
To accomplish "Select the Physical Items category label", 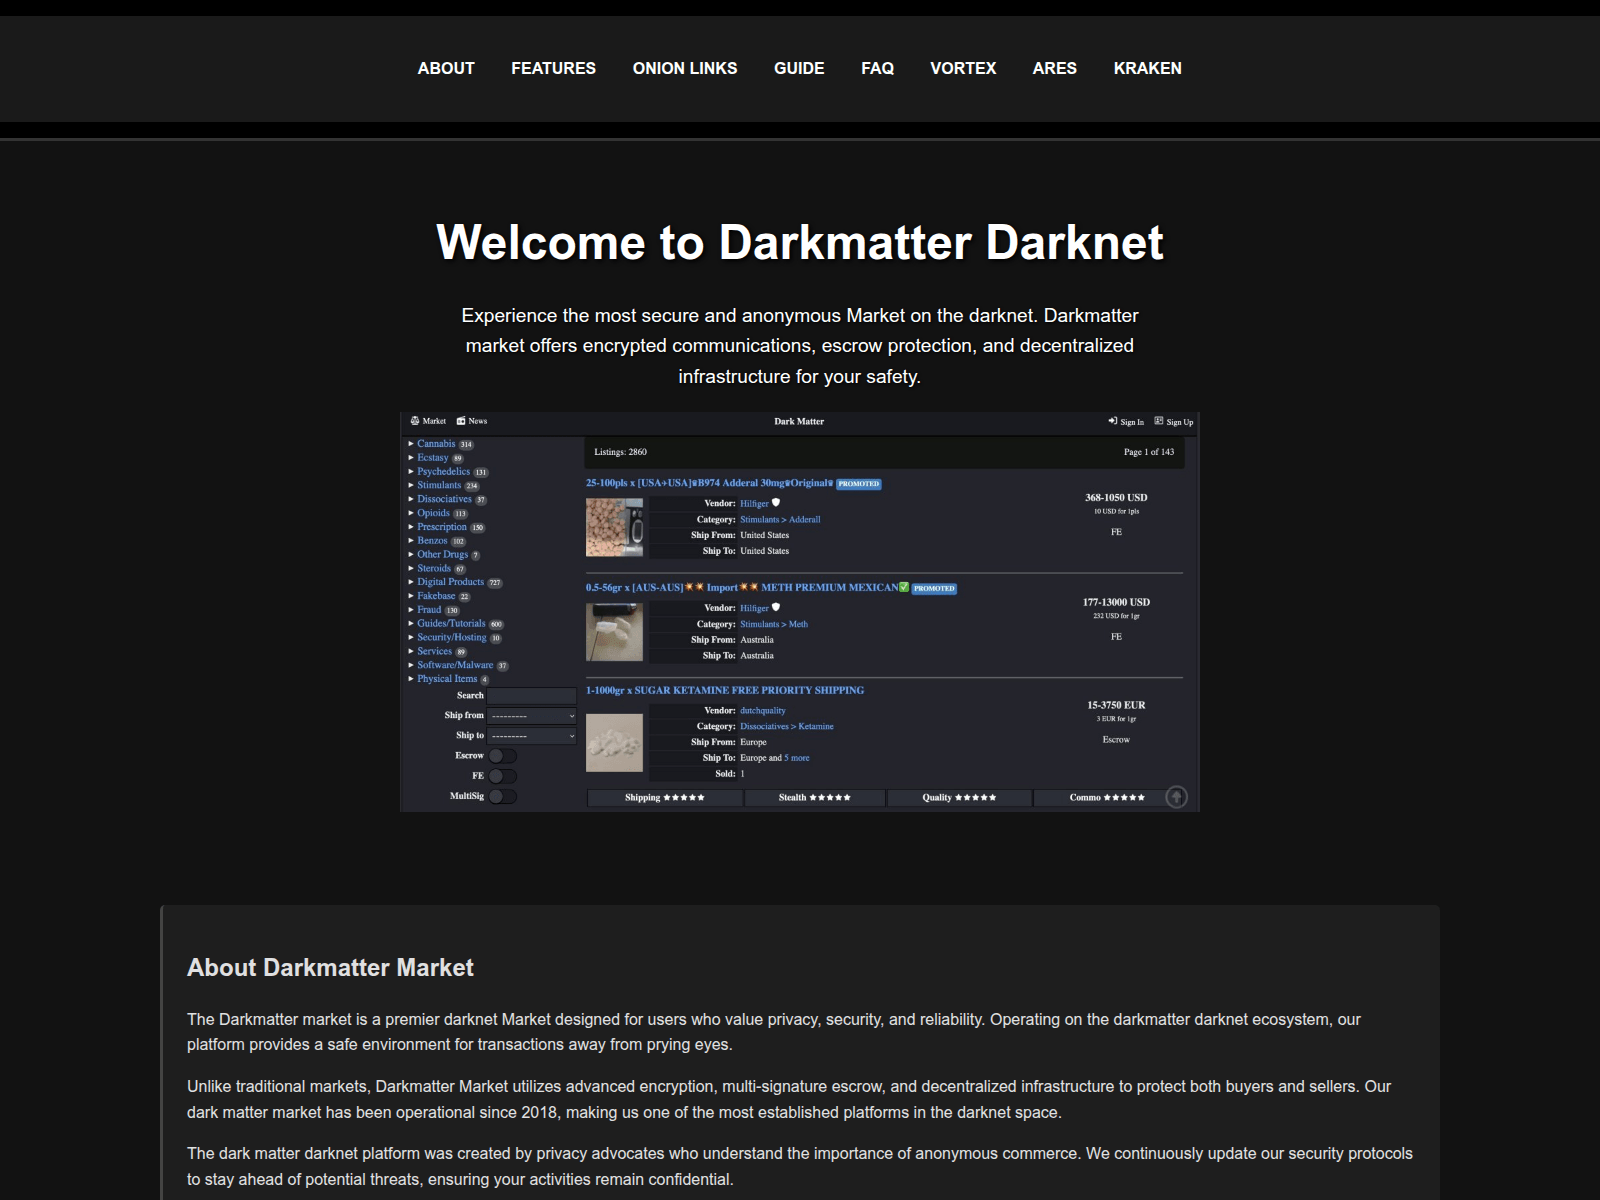I will pos(447,679).
